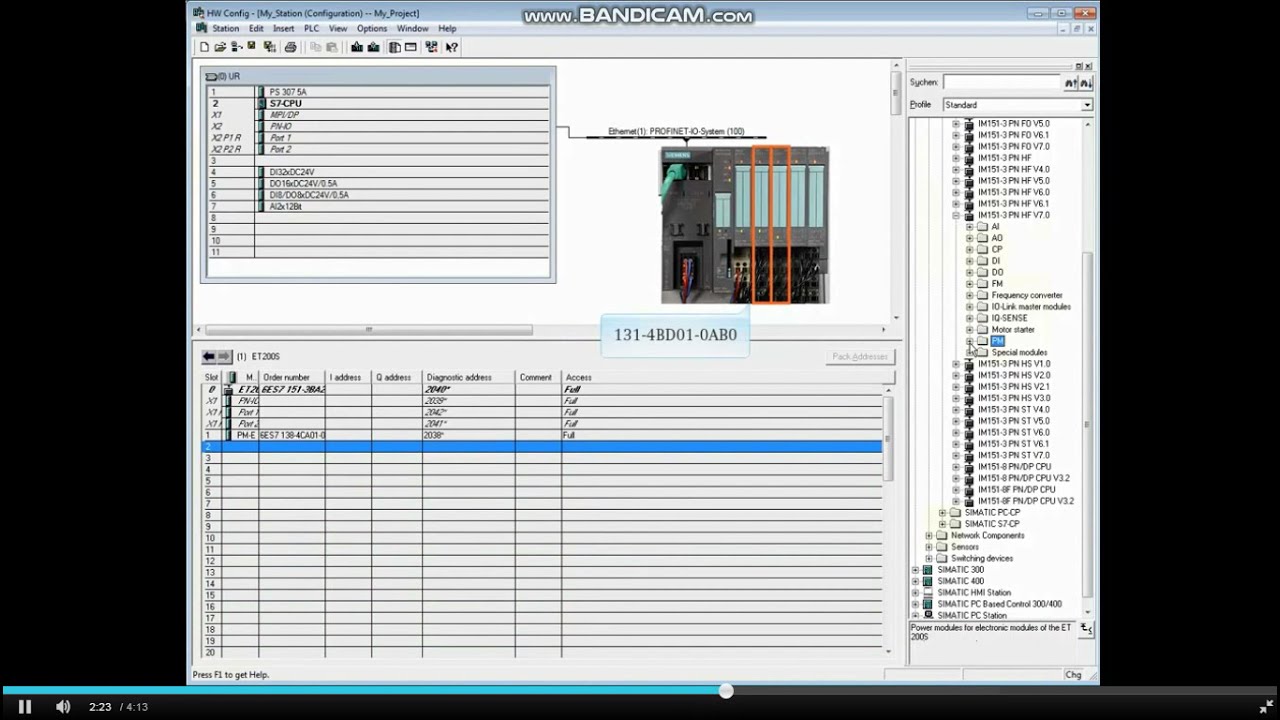Click the rack view horizontal scrollbar
The image size is (1280, 720).
(x=369, y=329)
